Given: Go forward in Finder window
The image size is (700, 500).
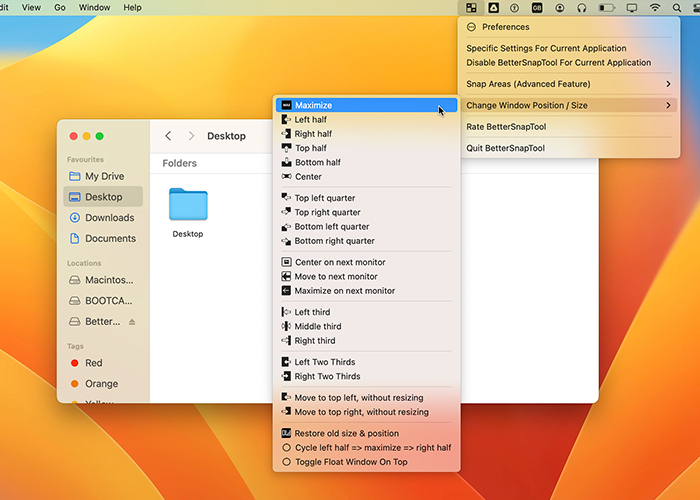Looking at the screenshot, I should (191, 136).
